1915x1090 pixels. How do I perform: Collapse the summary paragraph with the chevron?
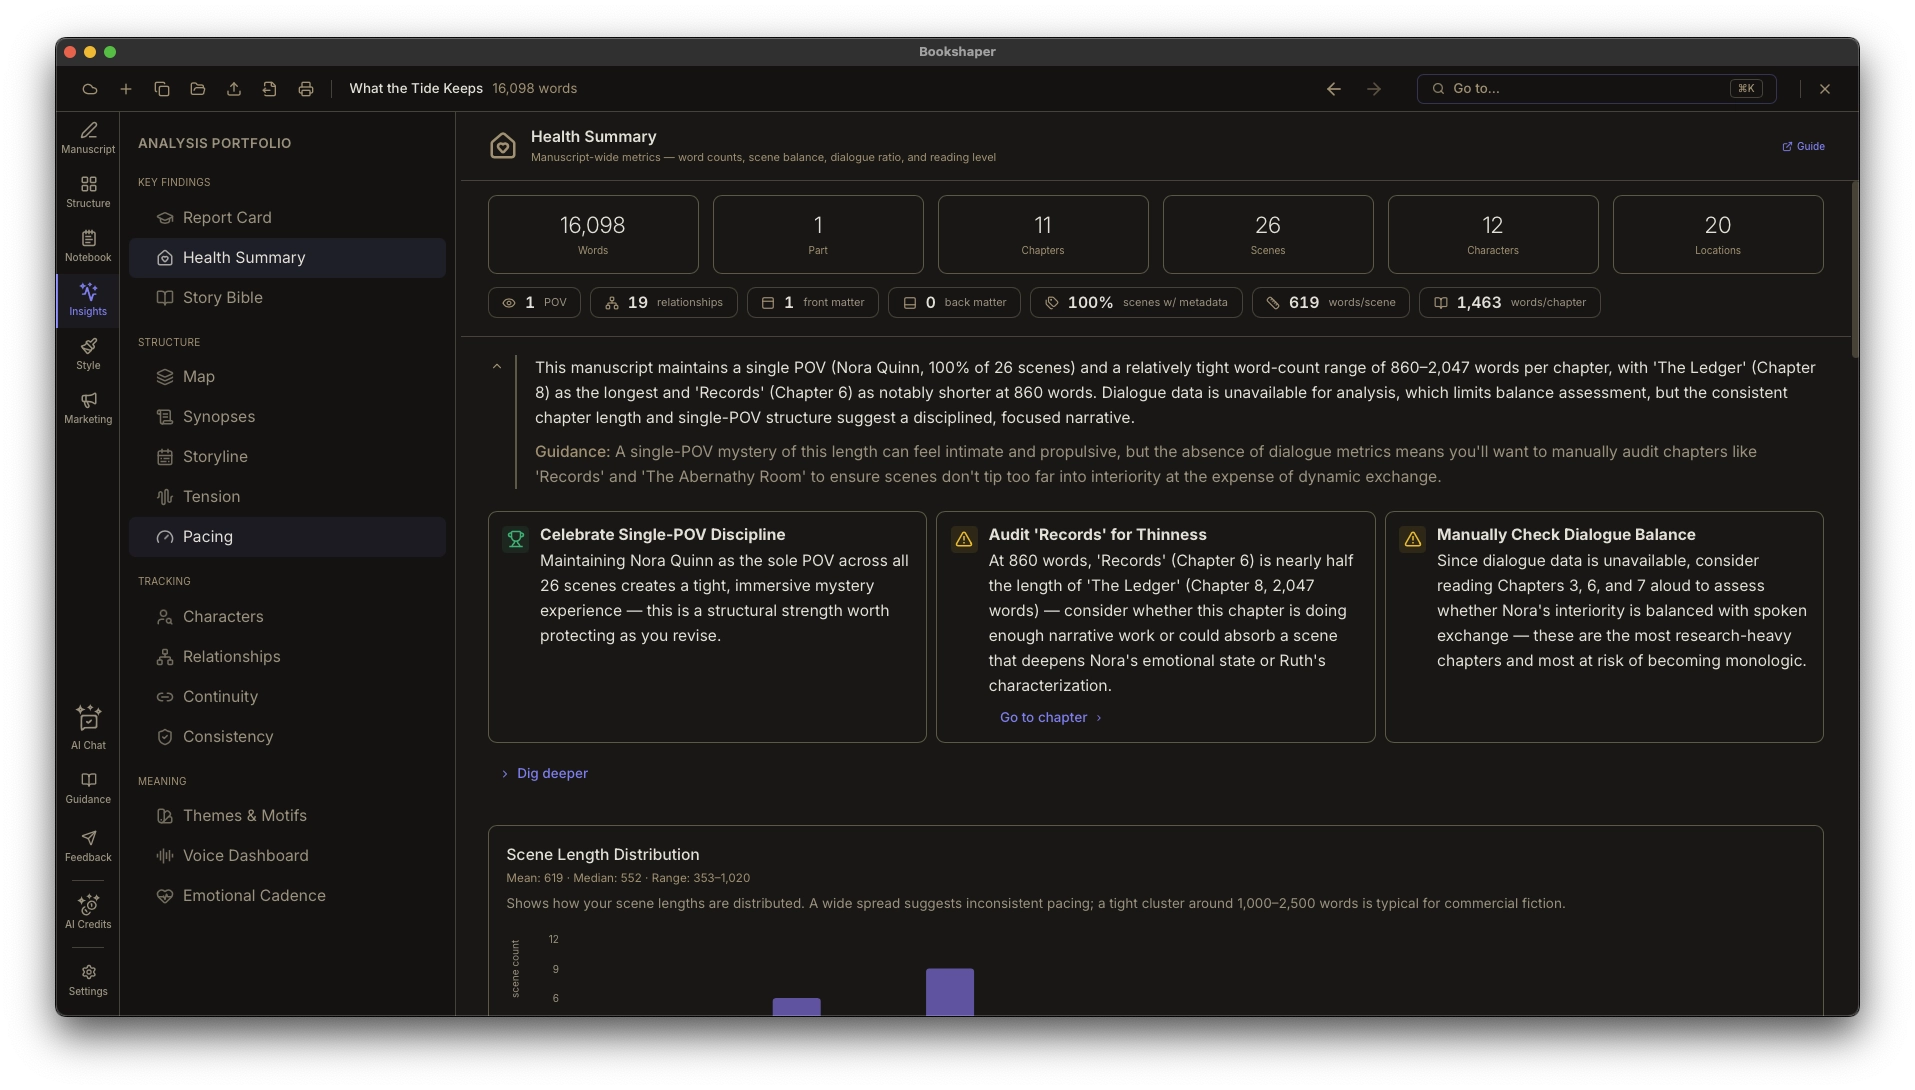tap(497, 367)
